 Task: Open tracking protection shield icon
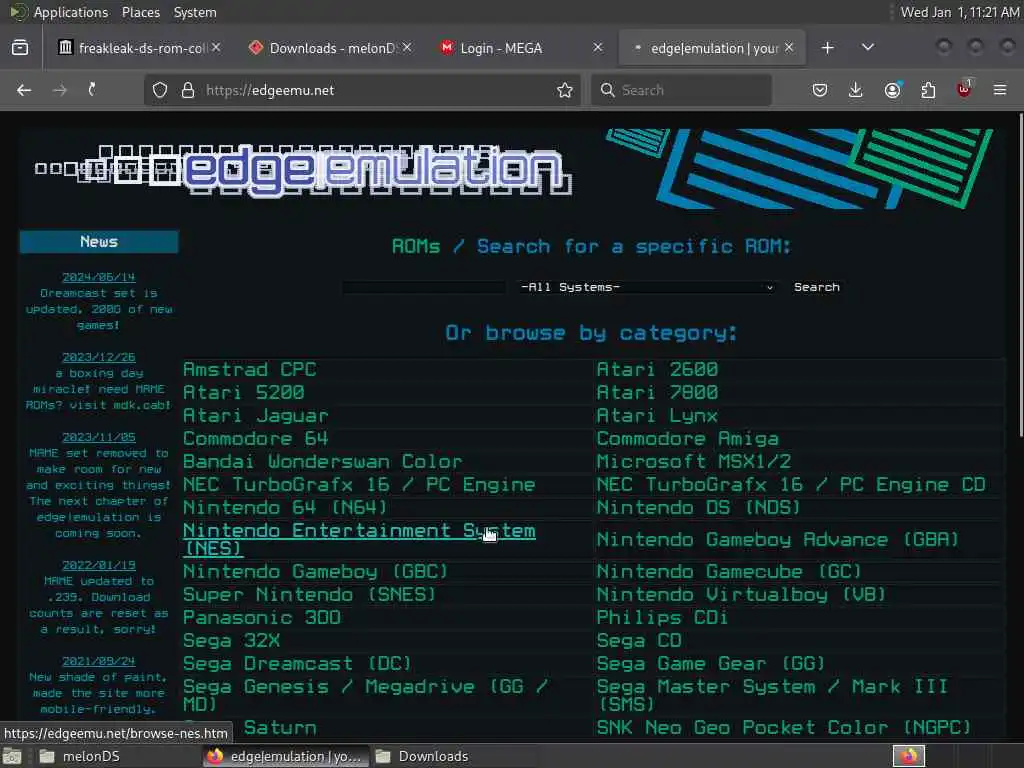pos(160,90)
